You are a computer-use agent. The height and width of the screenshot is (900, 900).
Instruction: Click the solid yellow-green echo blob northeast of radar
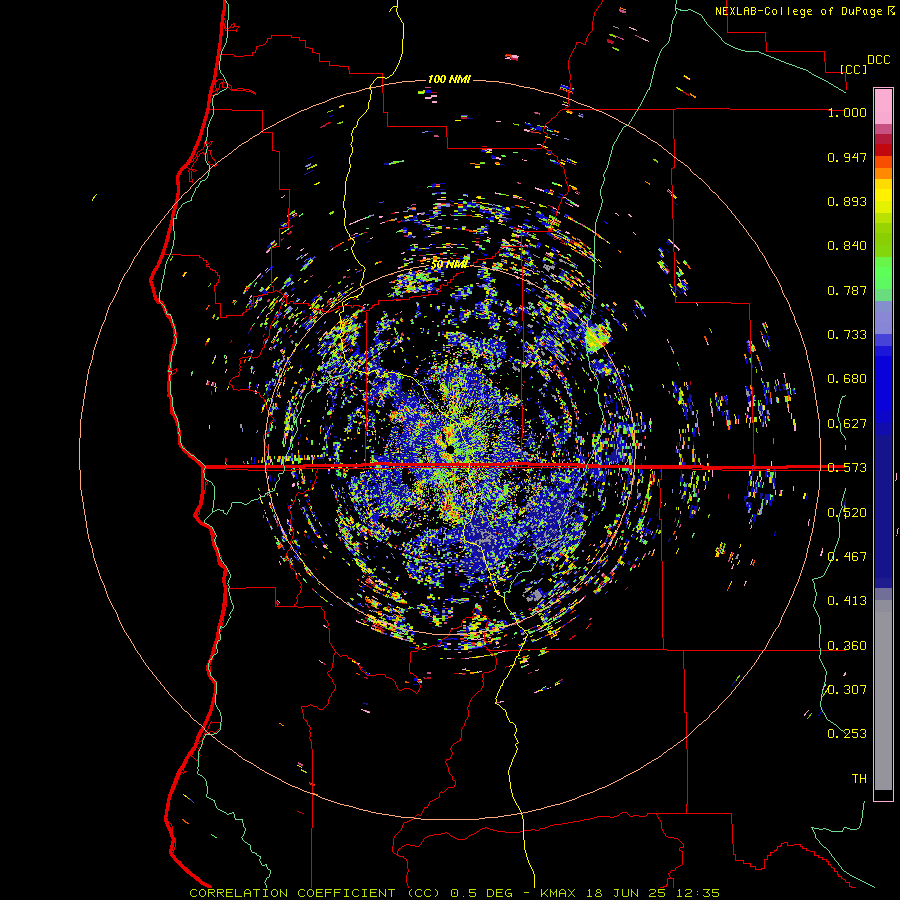point(598,337)
